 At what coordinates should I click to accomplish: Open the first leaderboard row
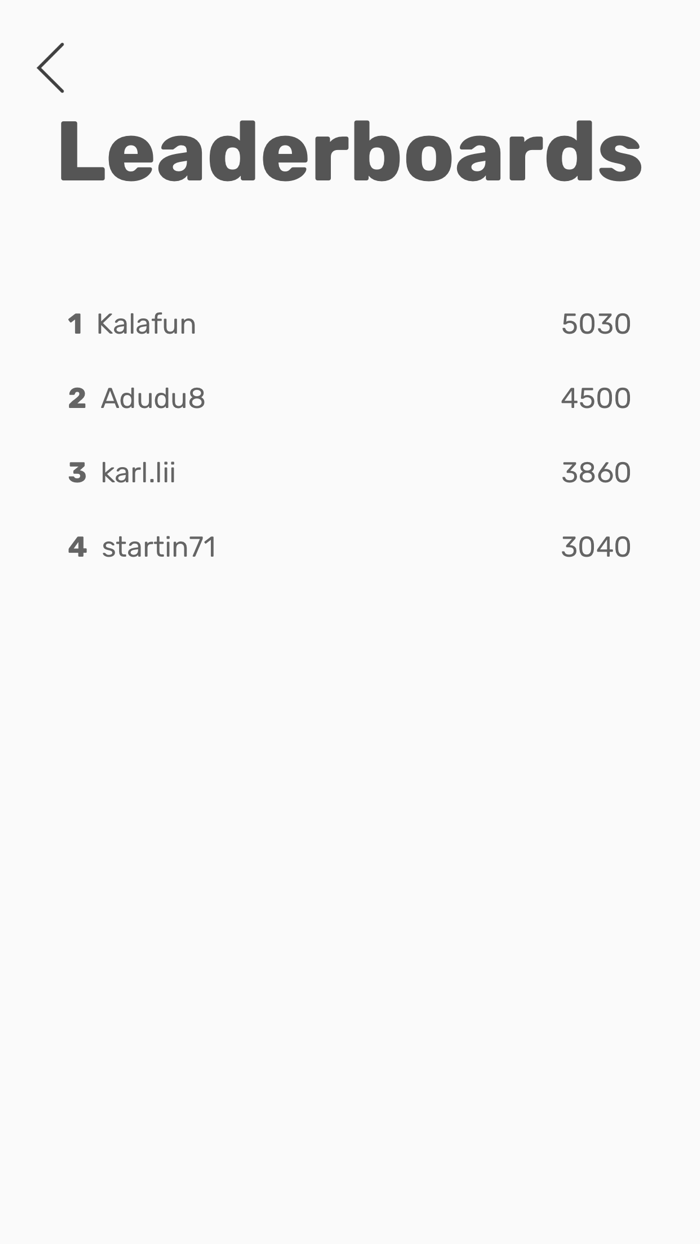click(x=350, y=323)
